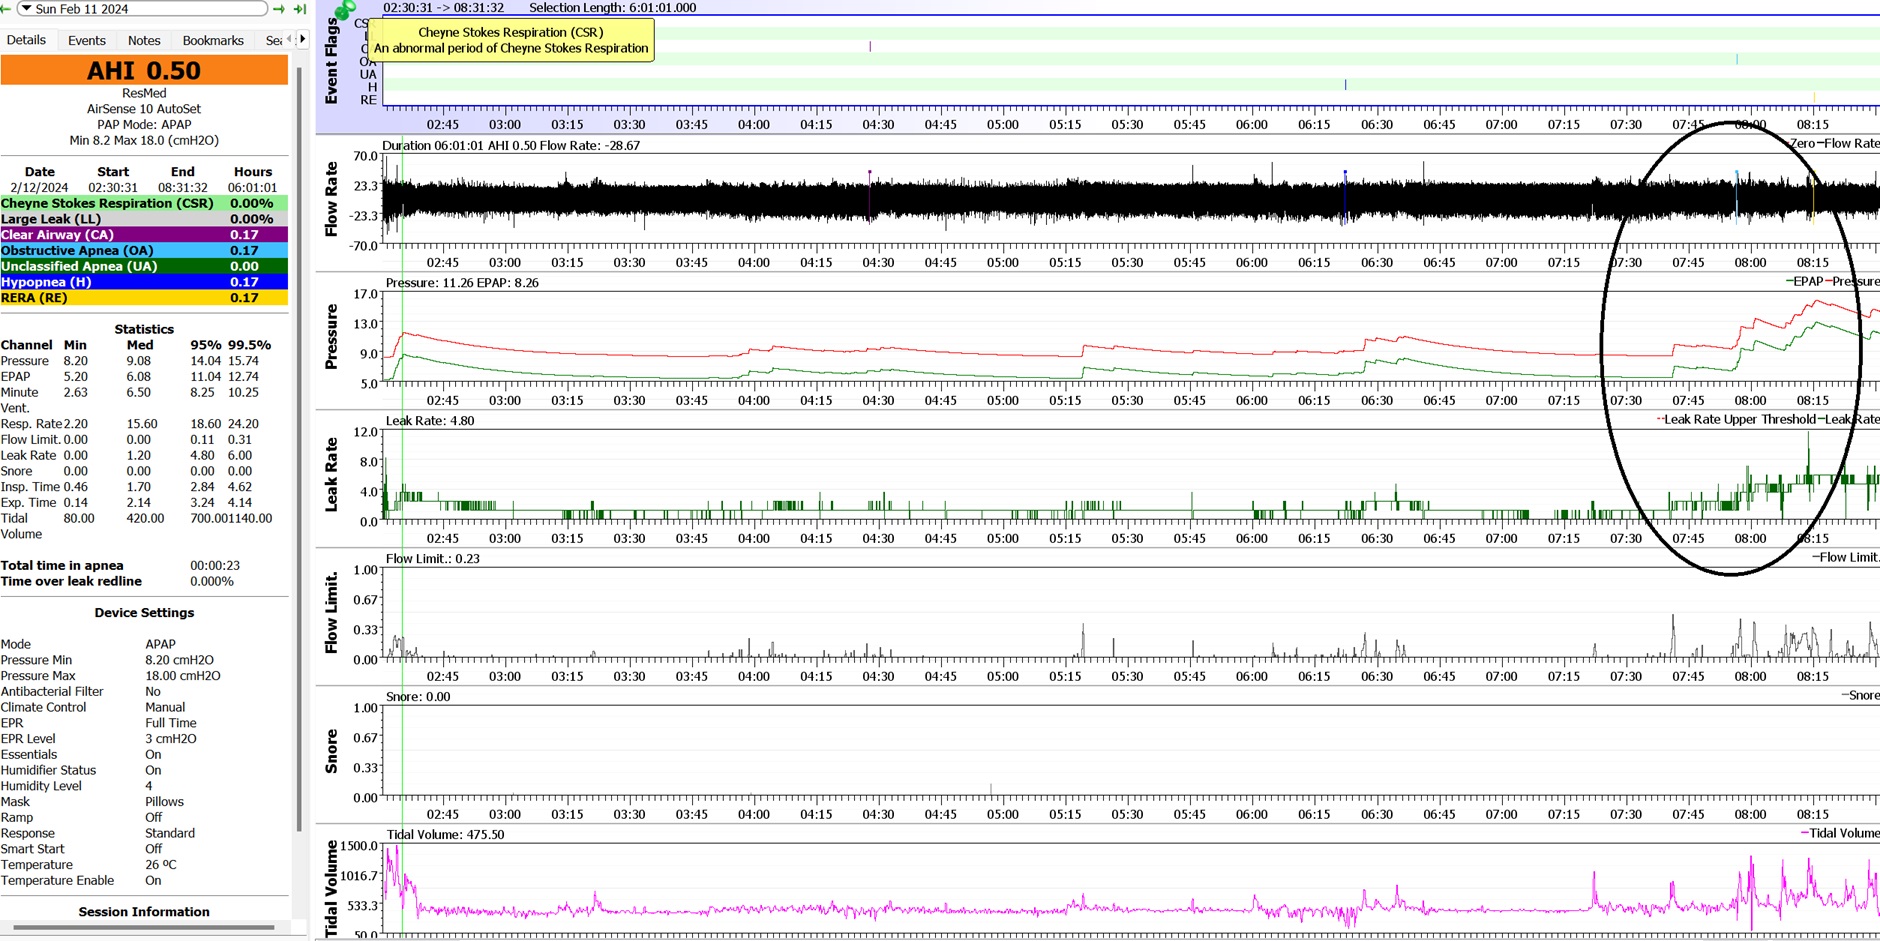The image size is (1880, 941).
Task: Select the Cheyne Stokes Respiration (CSR) row
Action: click(x=144, y=203)
